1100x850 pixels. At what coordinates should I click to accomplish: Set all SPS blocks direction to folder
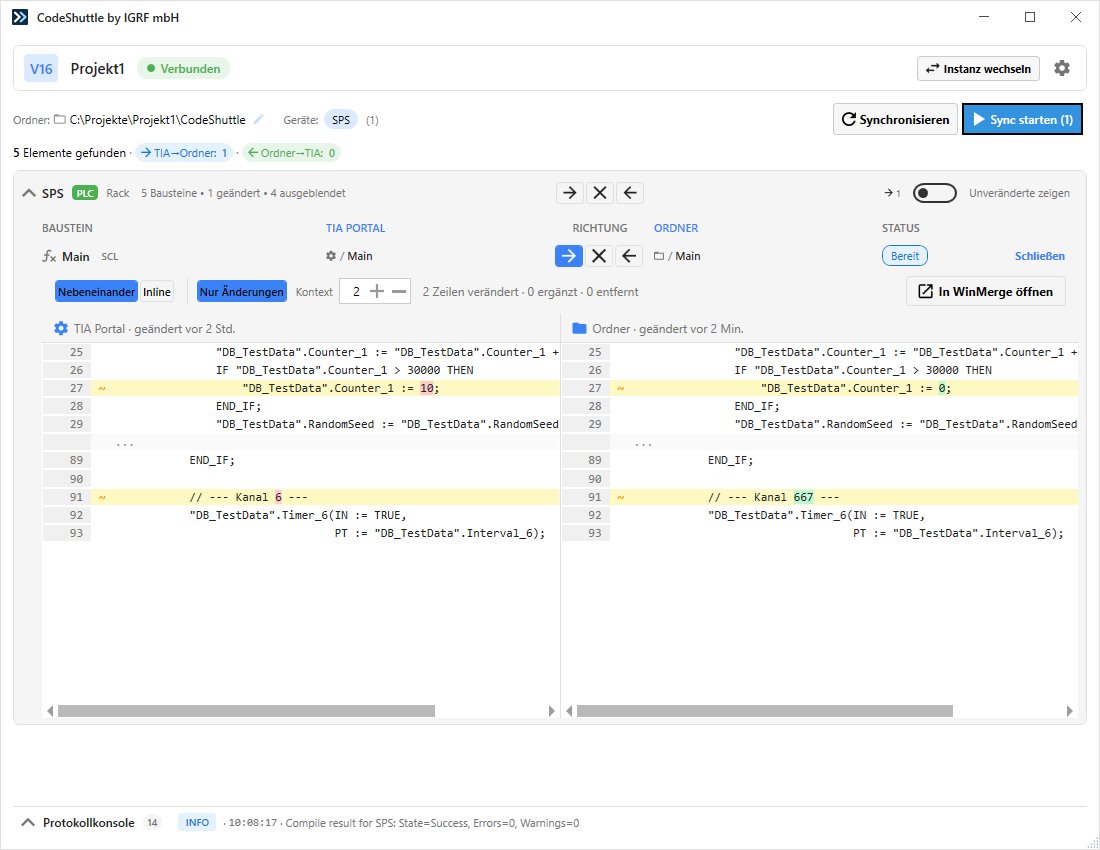[x=570, y=193]
